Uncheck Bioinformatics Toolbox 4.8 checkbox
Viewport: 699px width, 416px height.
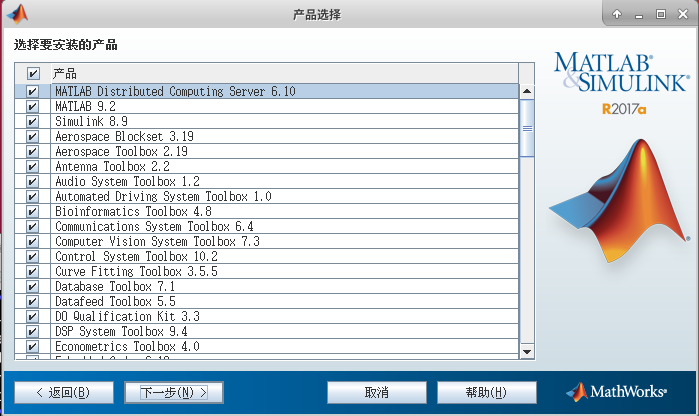32,211
